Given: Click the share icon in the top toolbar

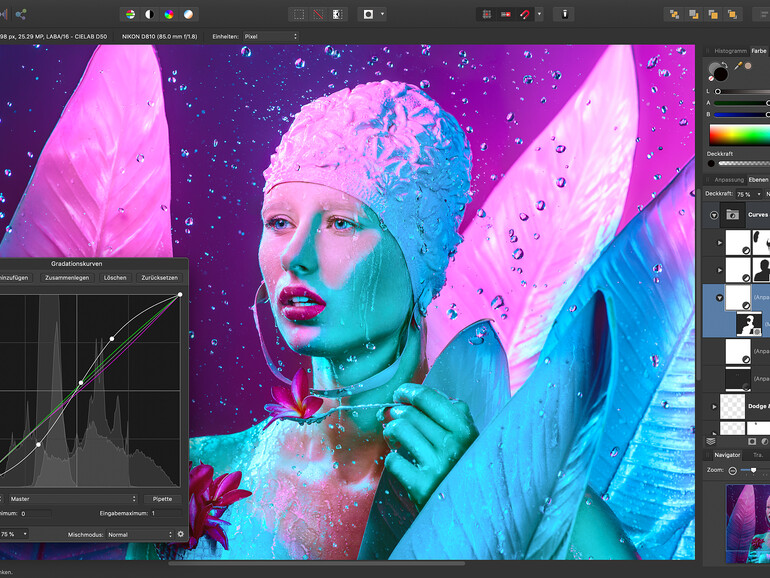Looking at the screenshot, I should coord(21,14).
